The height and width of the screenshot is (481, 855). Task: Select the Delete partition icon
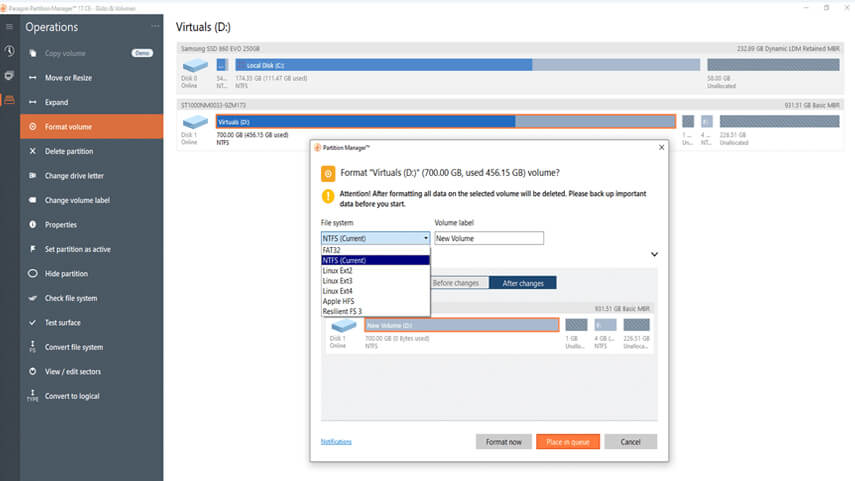tap(33, 151)
